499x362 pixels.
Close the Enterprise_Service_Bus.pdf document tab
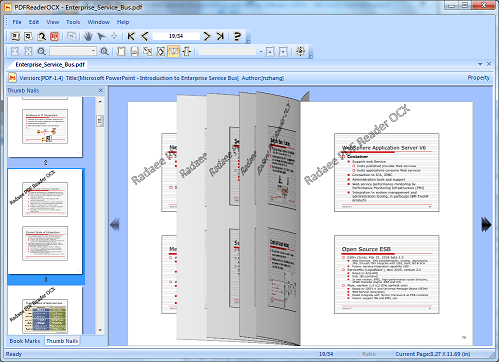489,64
